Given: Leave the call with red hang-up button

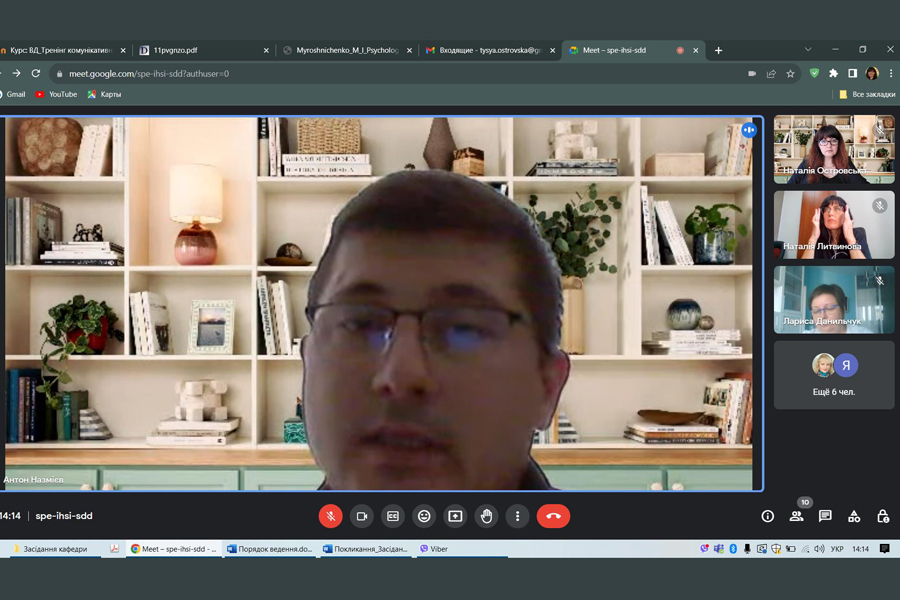Looking at the screenshot, I should tap(553, 516).
